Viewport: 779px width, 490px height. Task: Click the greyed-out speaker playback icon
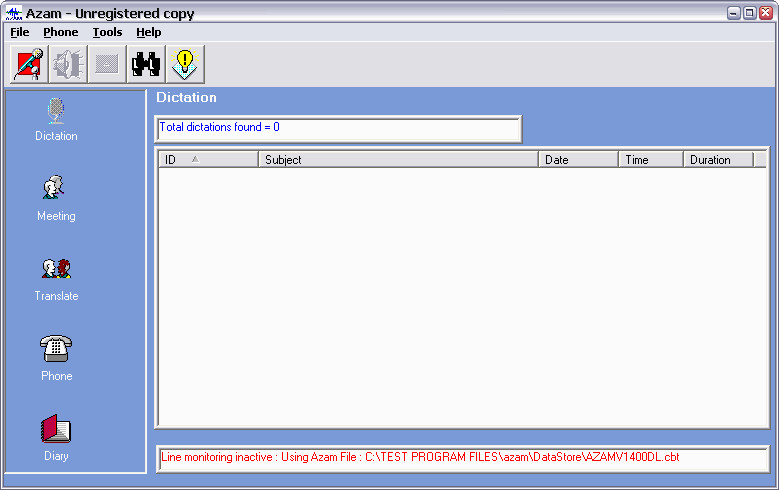click(x=68, y=64)
